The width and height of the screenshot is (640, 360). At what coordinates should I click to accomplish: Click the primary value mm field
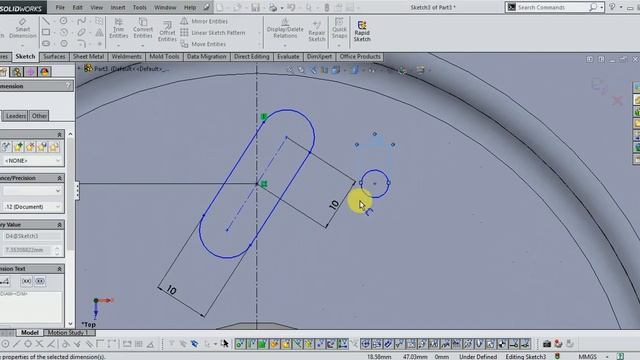pyautogui.click(x=27, y=250)
